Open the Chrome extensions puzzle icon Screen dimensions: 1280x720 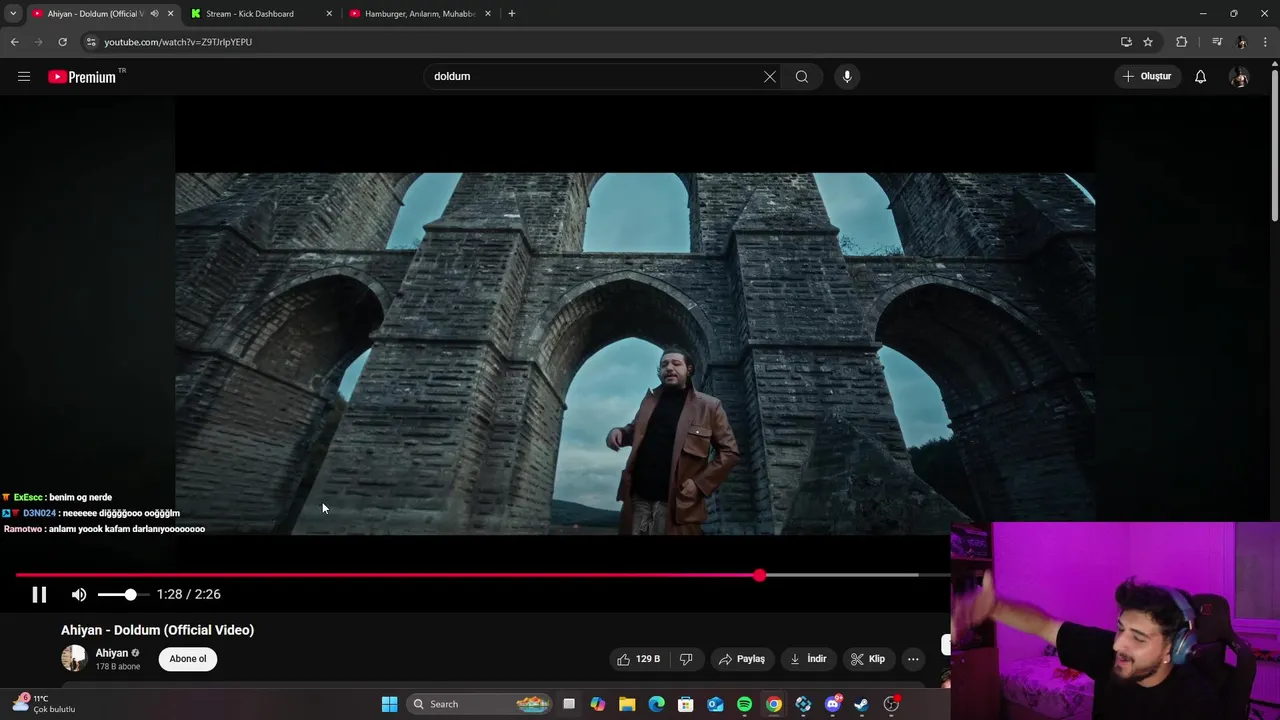1182,42
